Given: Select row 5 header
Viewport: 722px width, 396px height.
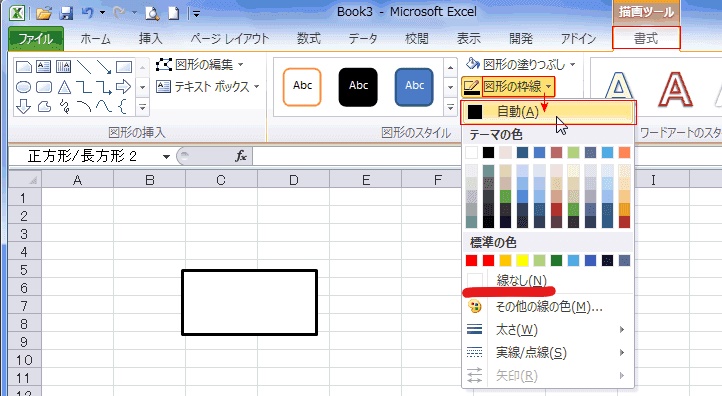Looking at the screenshot, I should 24,270.
